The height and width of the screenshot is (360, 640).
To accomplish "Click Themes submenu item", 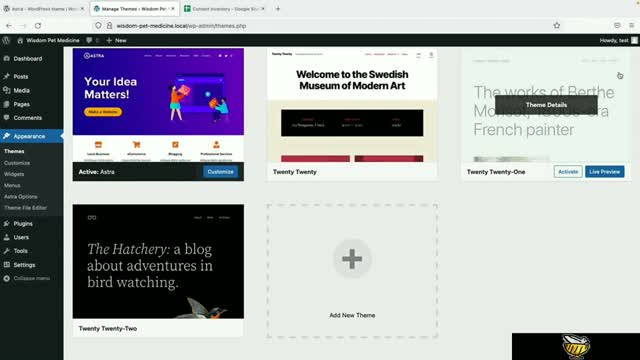I will click(14, 151).
